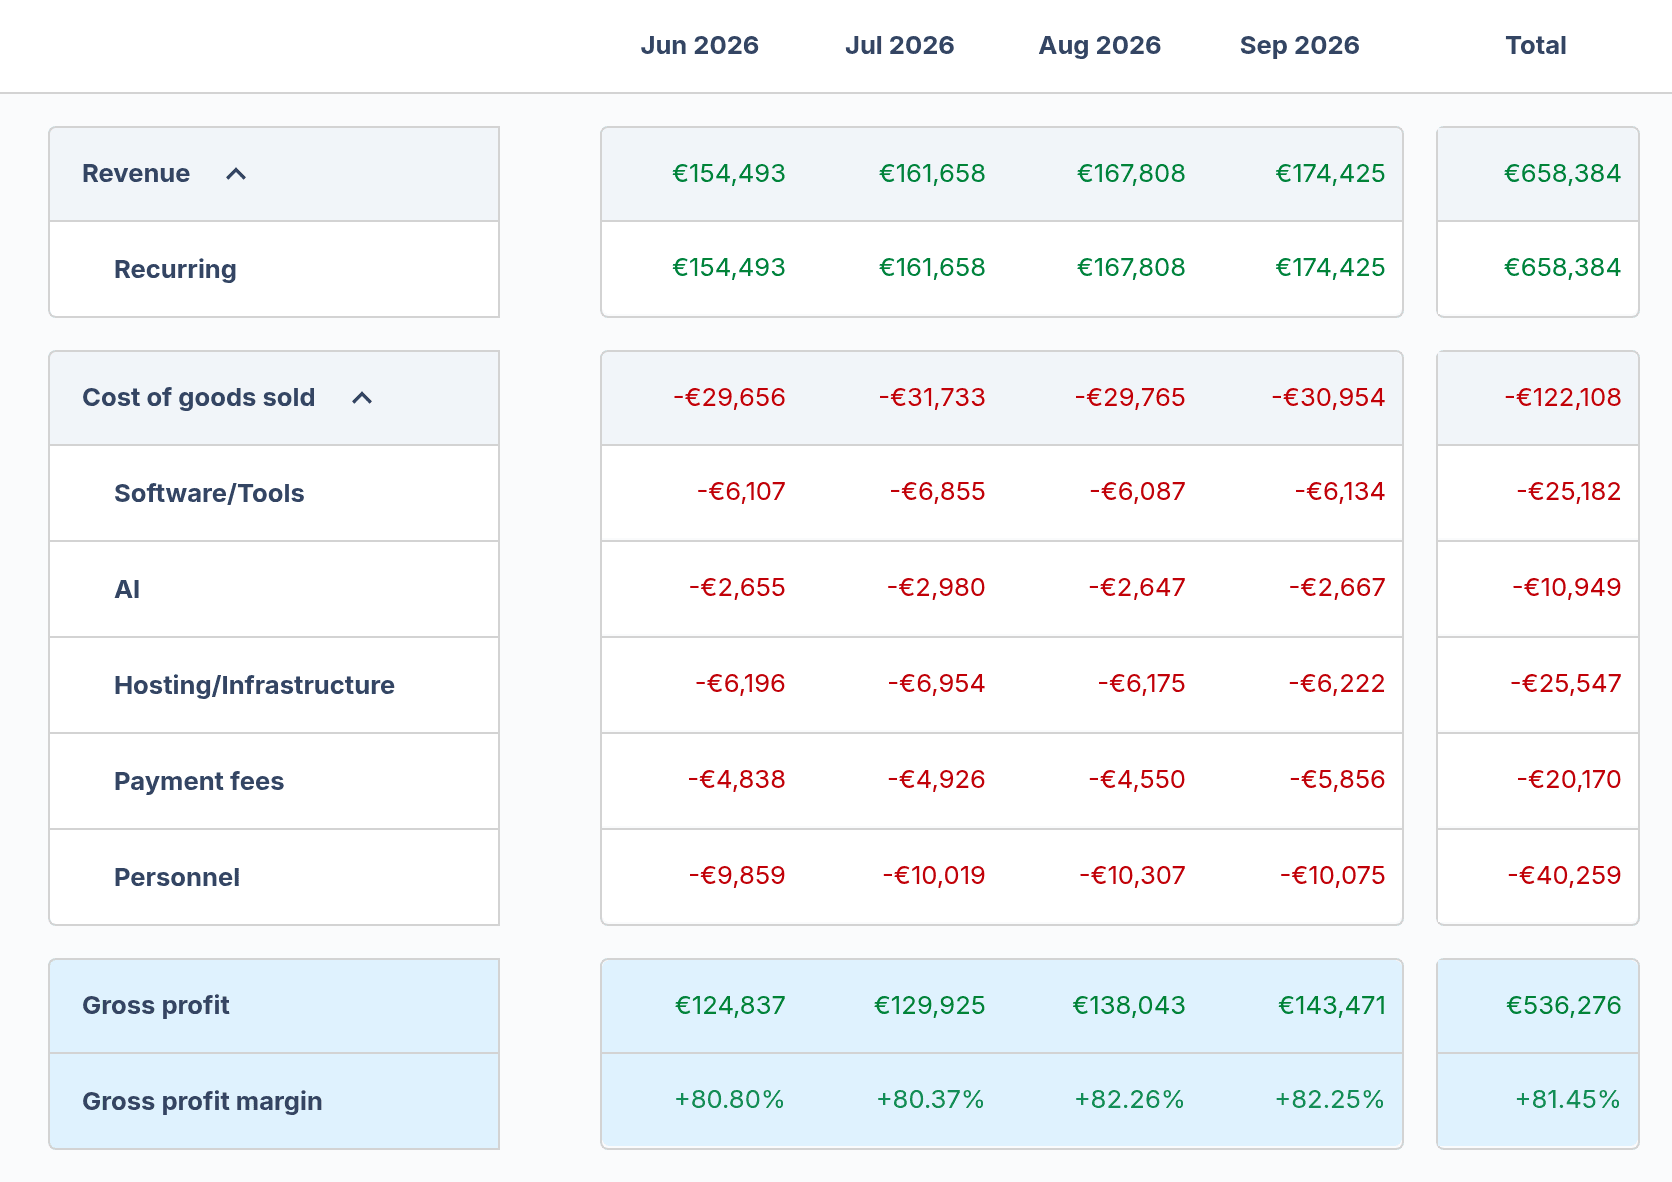Screen dimensions: 1672x1182
Task: Select COGS July value -€31,733
Action: click(x=932, y=397)
